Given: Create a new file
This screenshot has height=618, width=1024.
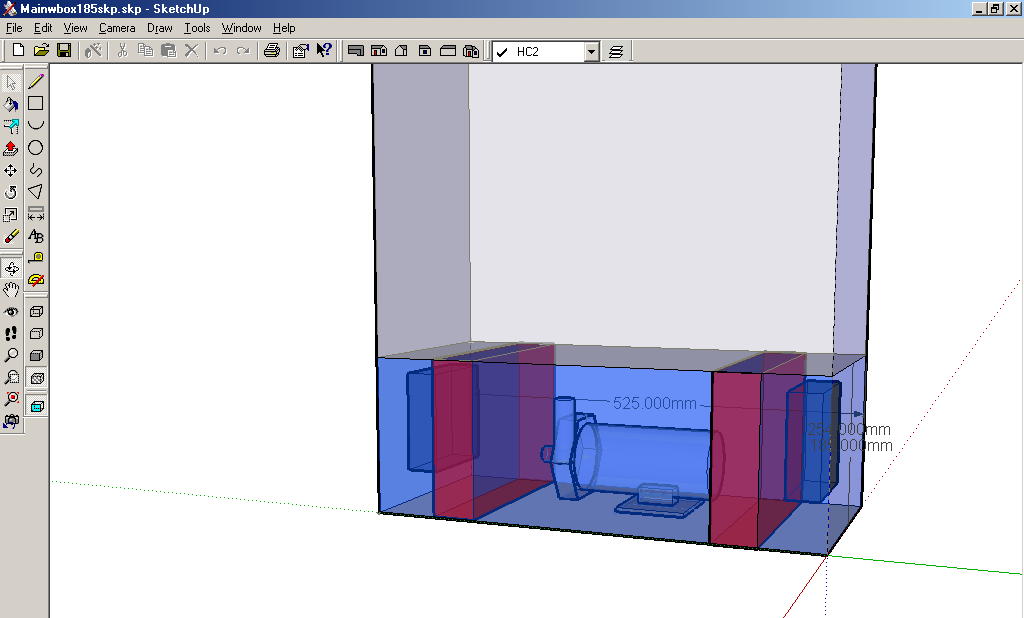Looking at the screenshot, I should (18, 50).
